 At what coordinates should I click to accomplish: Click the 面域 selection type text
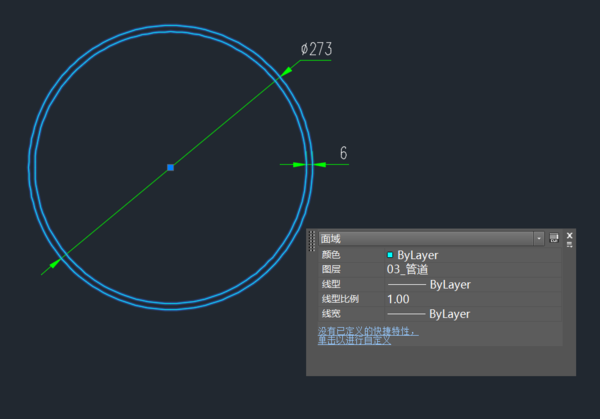pyautogui.click(x=331, y=239)
